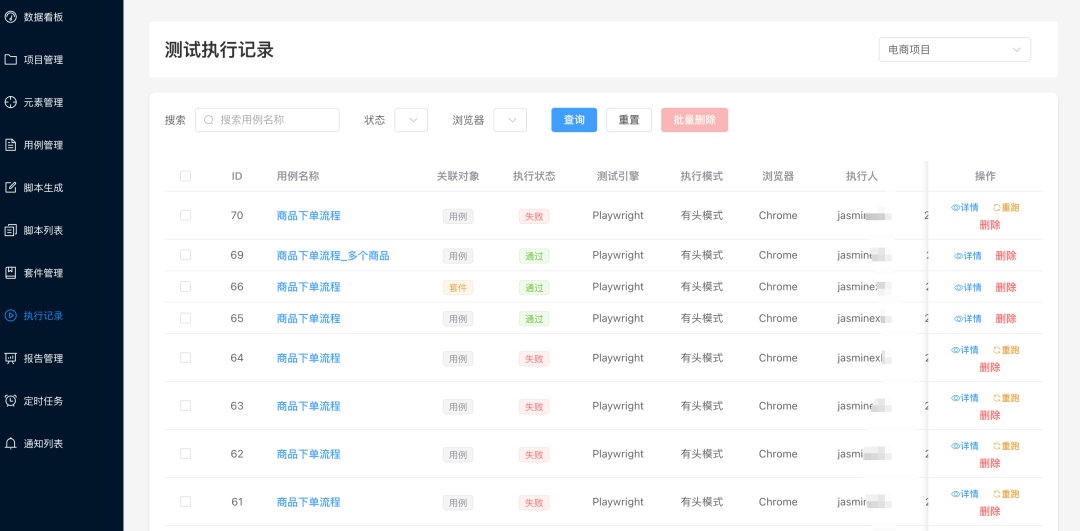Tick the checkbox for ID 63
This screenshot has height=531, width=1080.
185,406
